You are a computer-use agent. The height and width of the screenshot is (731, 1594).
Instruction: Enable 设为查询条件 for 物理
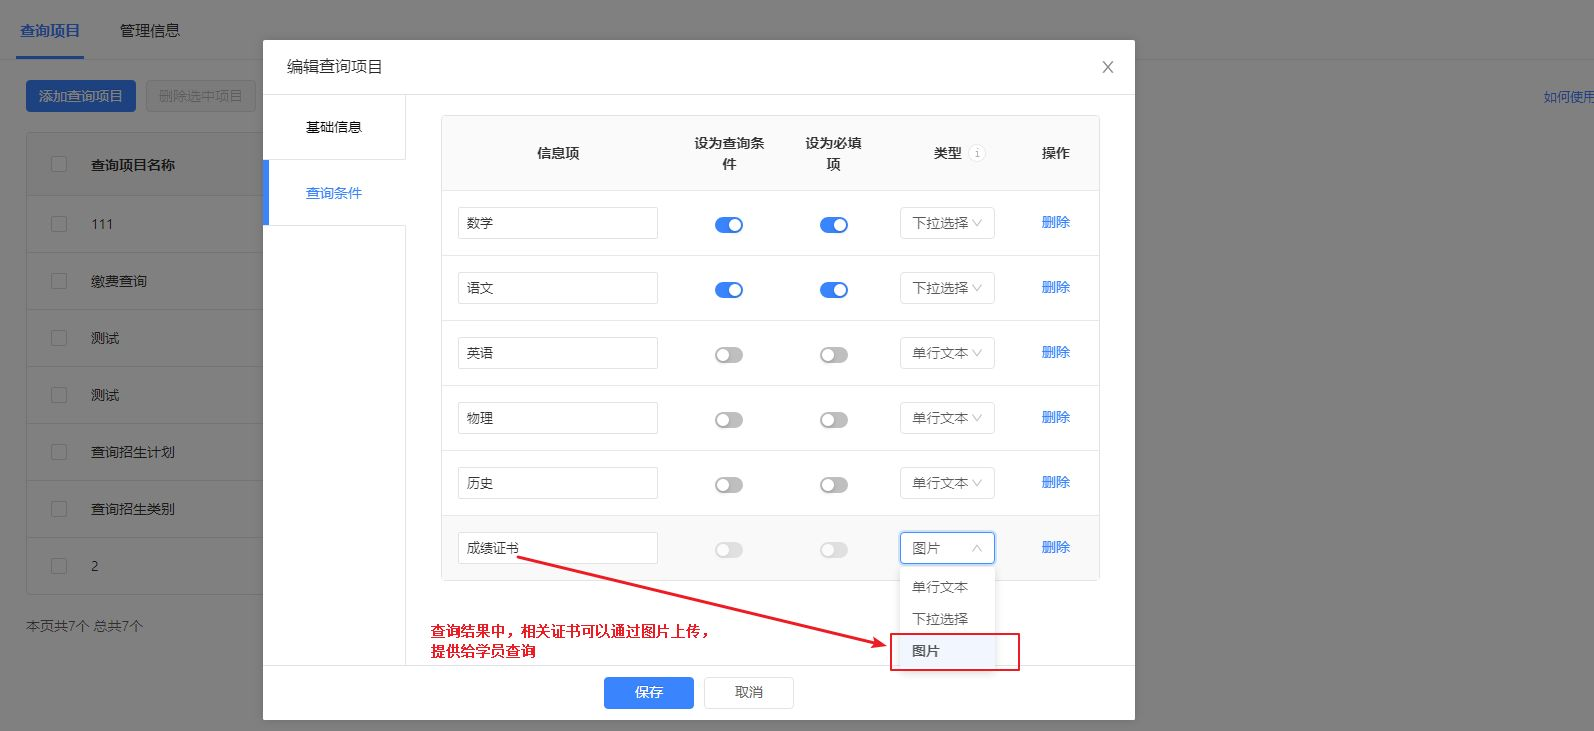pyautogui.click(x=729, y=420)
